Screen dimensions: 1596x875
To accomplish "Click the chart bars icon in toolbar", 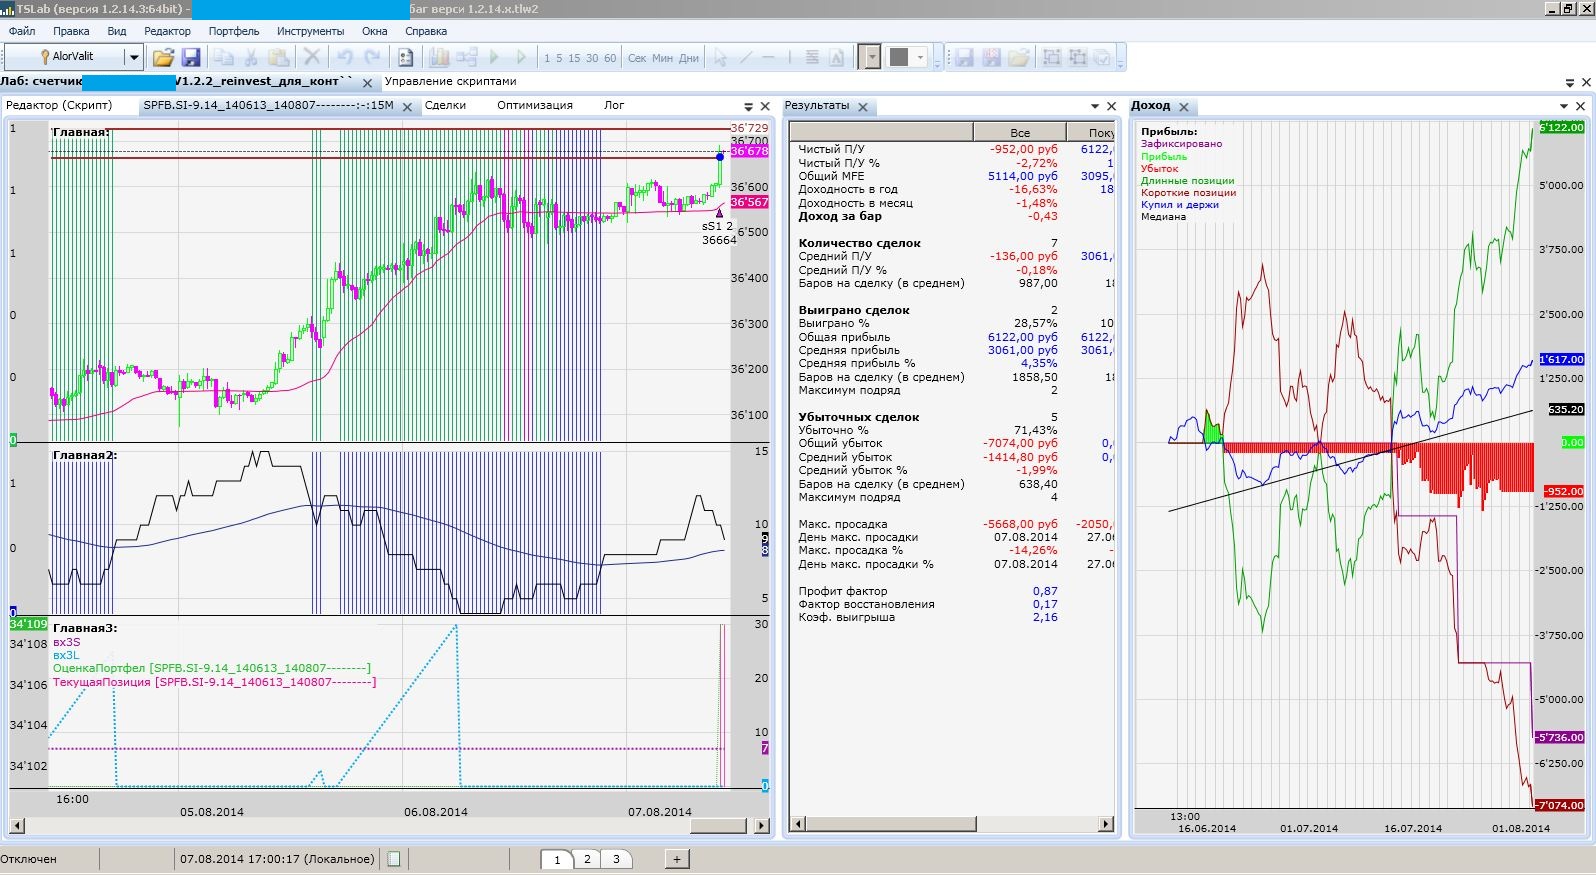I will 439,58.
